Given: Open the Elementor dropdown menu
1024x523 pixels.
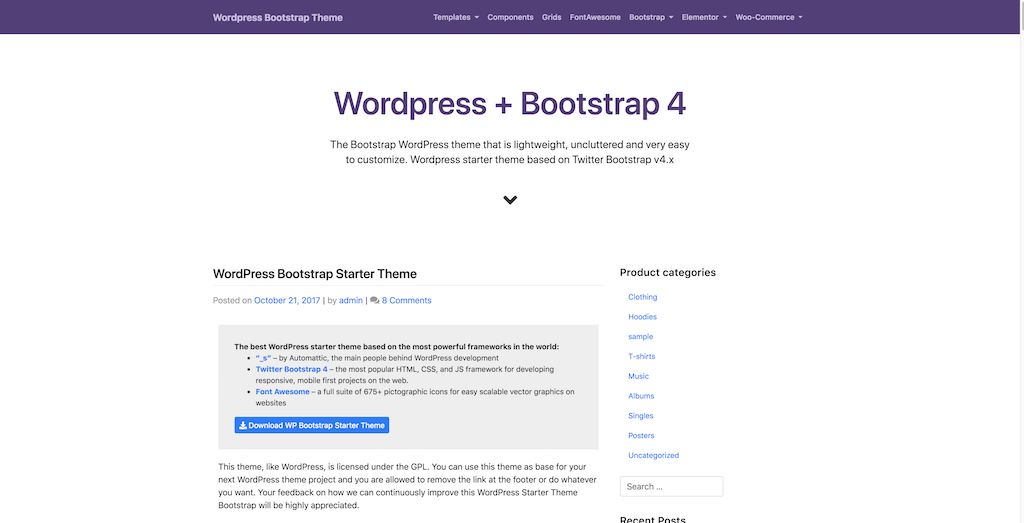Looking at the screenshot, I should pyautogui.click(x=704, y=18).
